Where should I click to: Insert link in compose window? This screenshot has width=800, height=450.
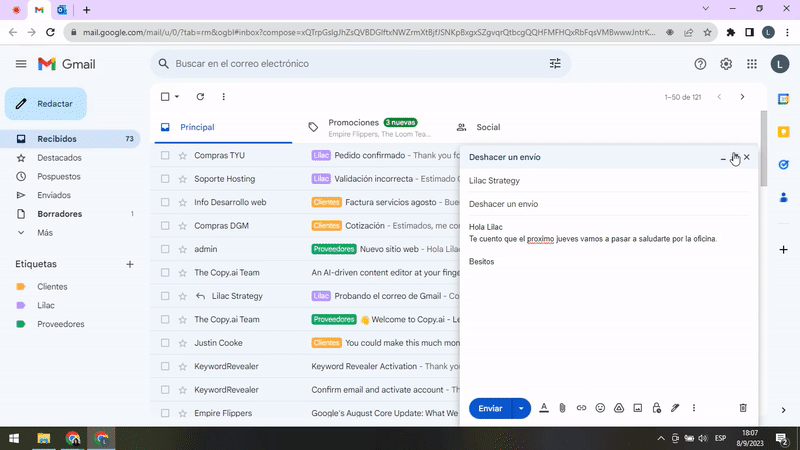coord(581,408)
